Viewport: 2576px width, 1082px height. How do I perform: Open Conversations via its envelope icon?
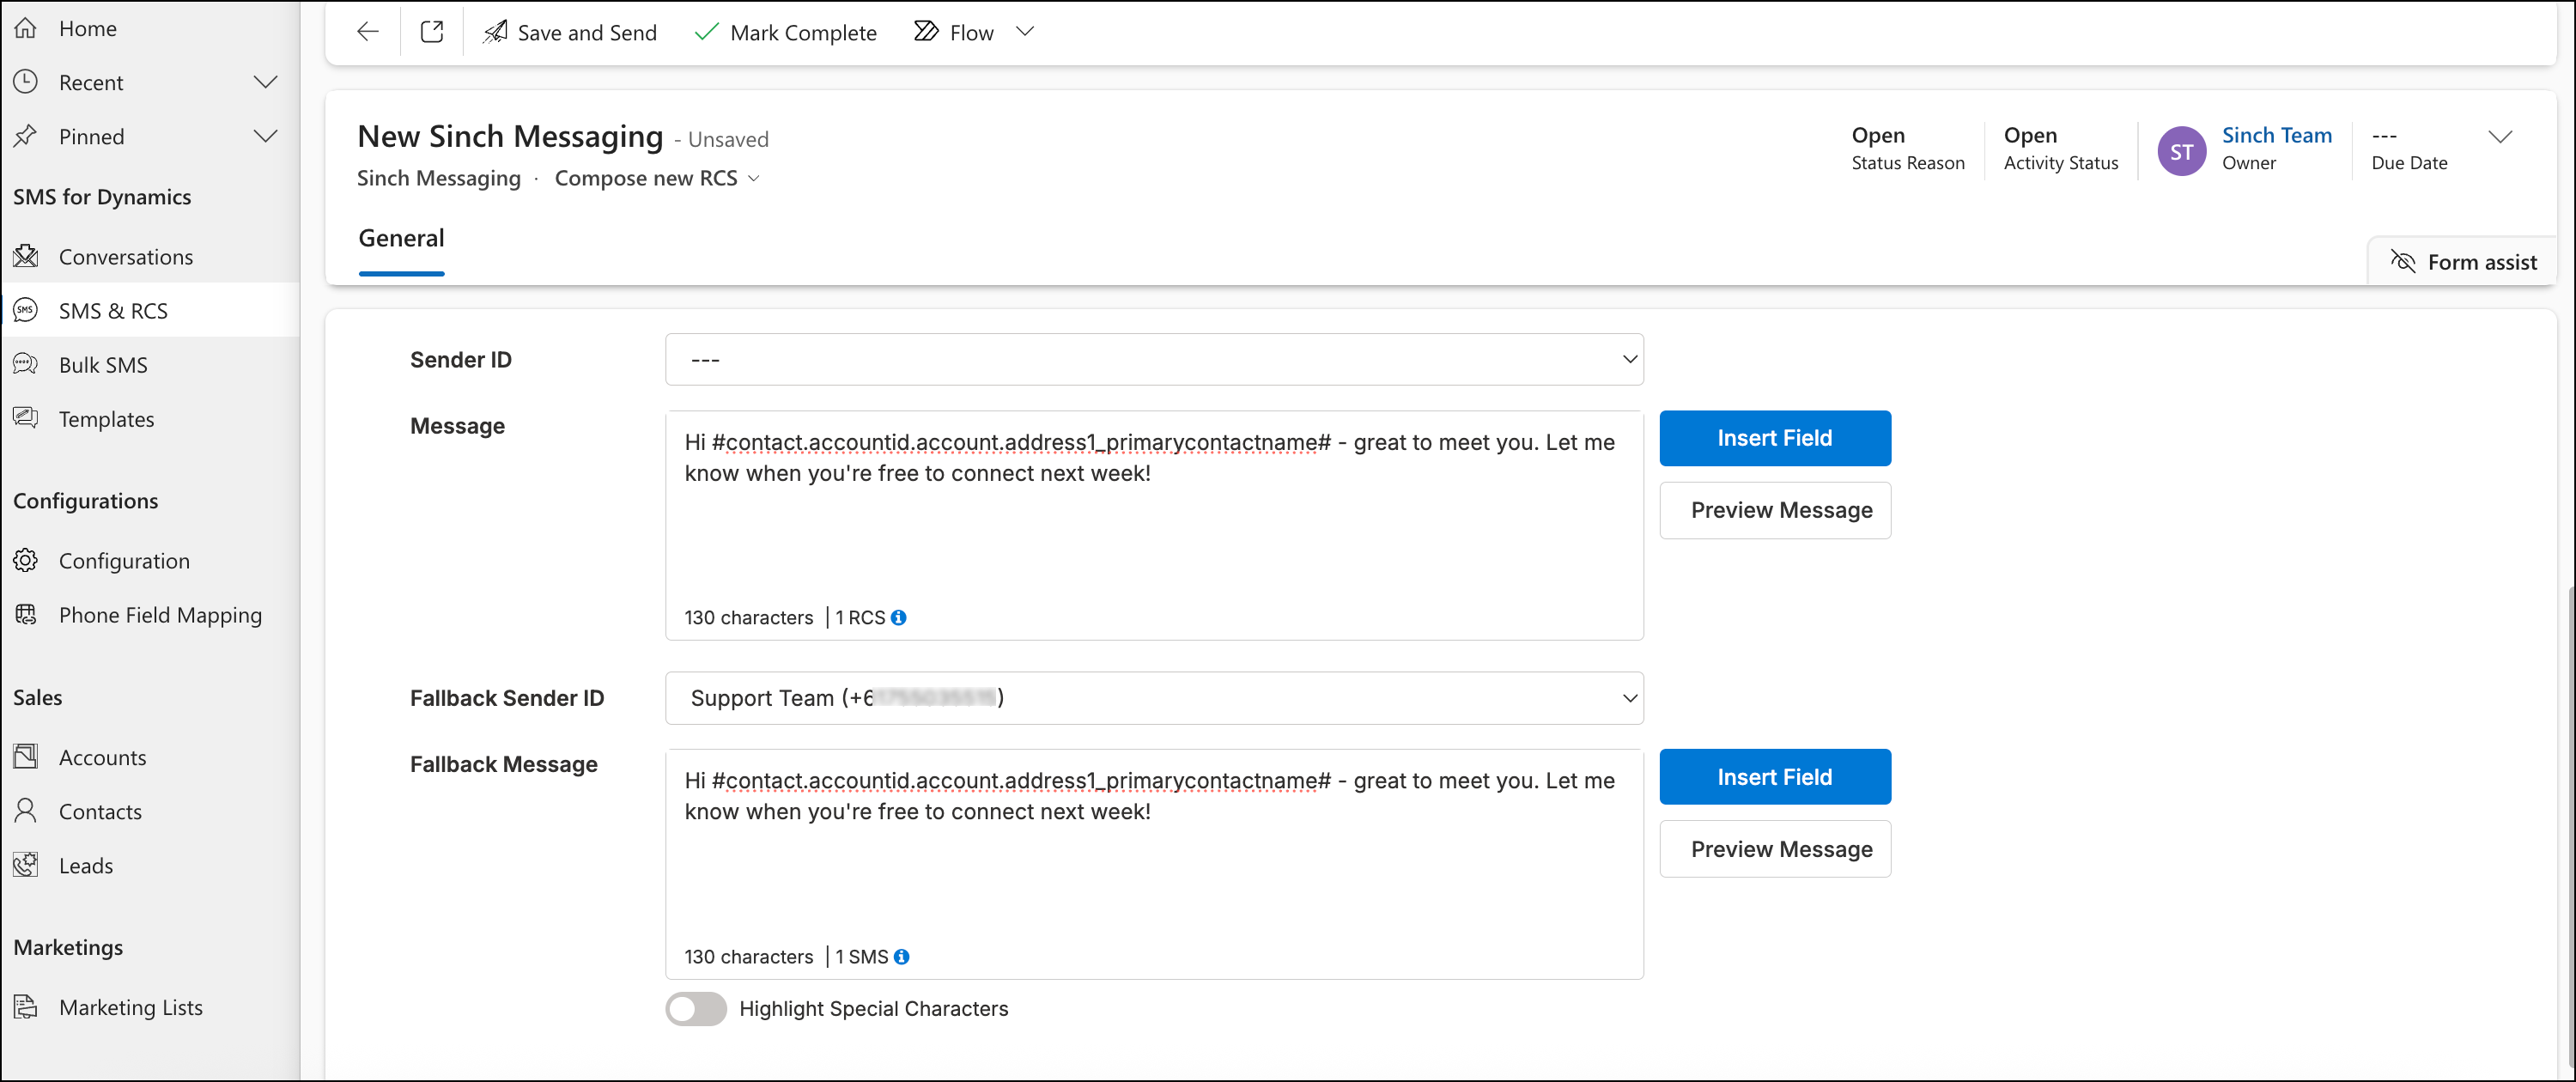[26, 257]
